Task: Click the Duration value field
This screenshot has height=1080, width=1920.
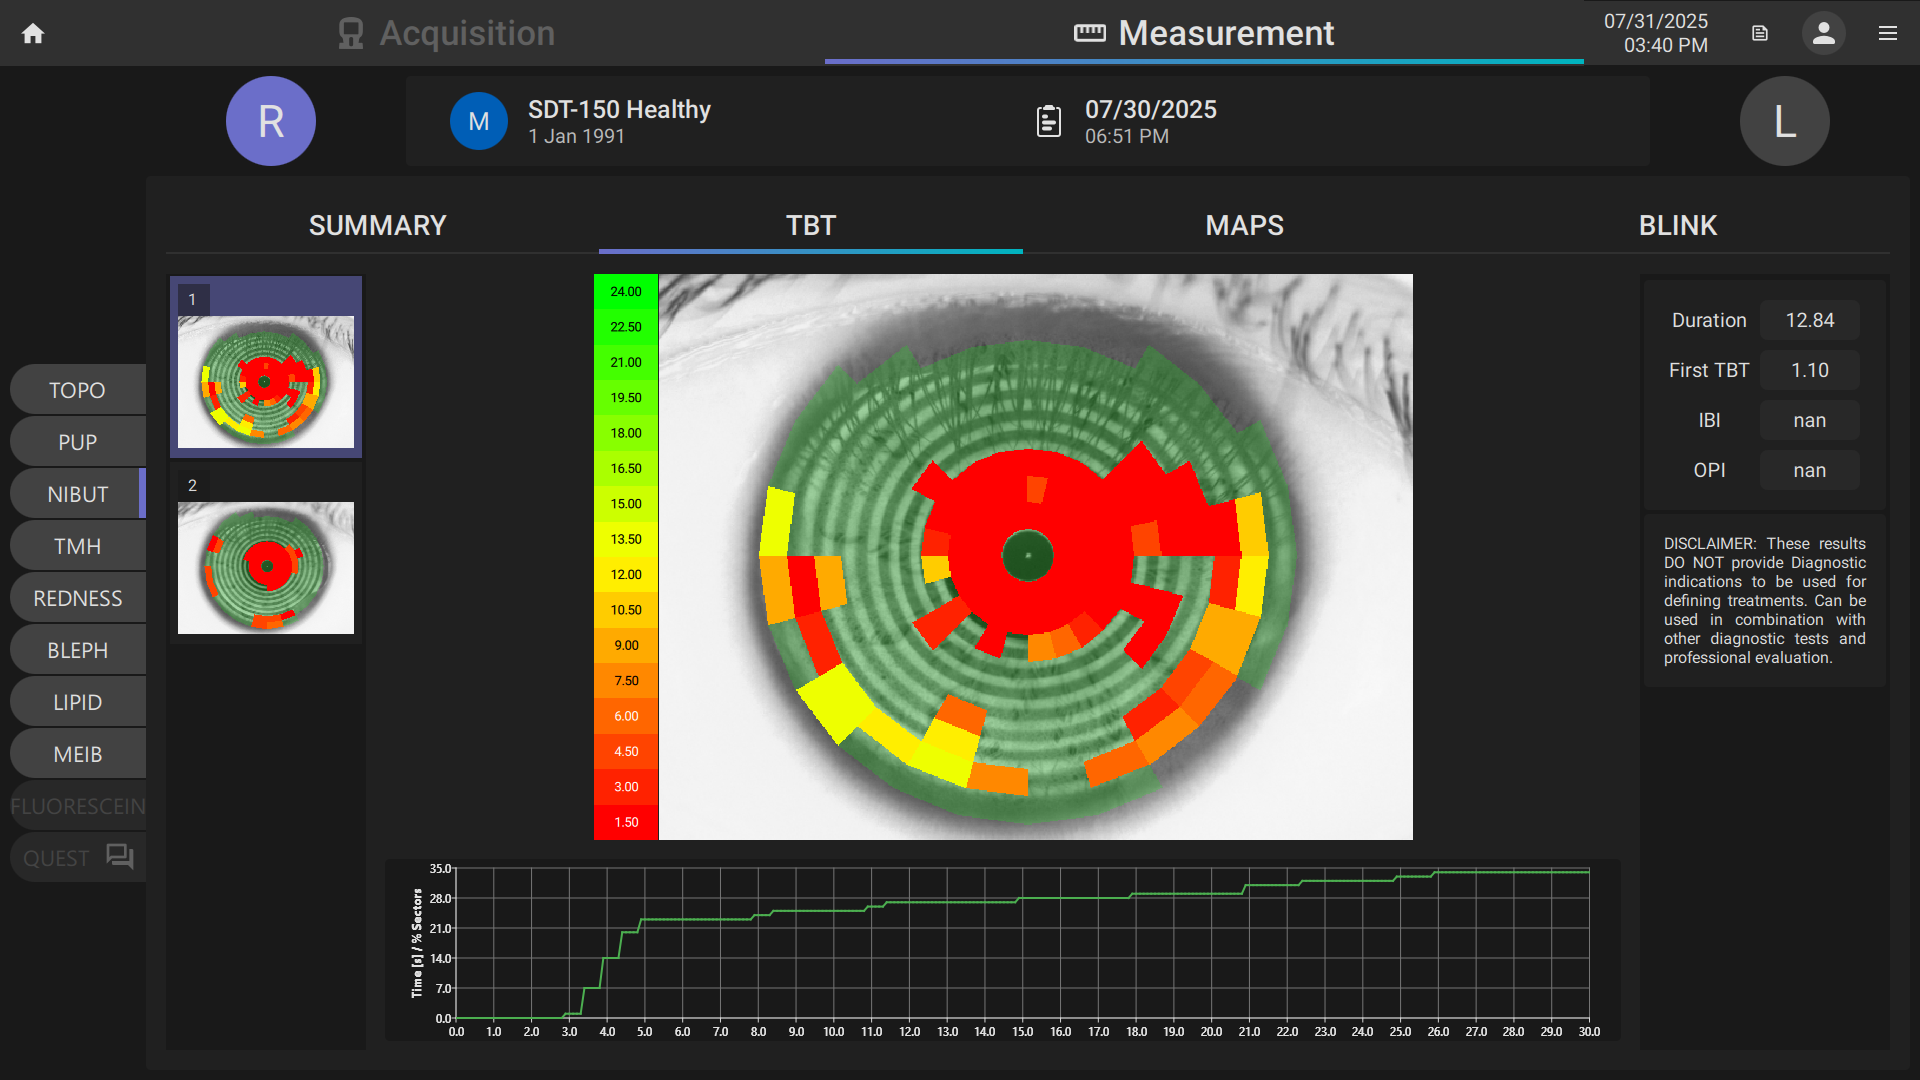Action: [x=1809, y=320]
